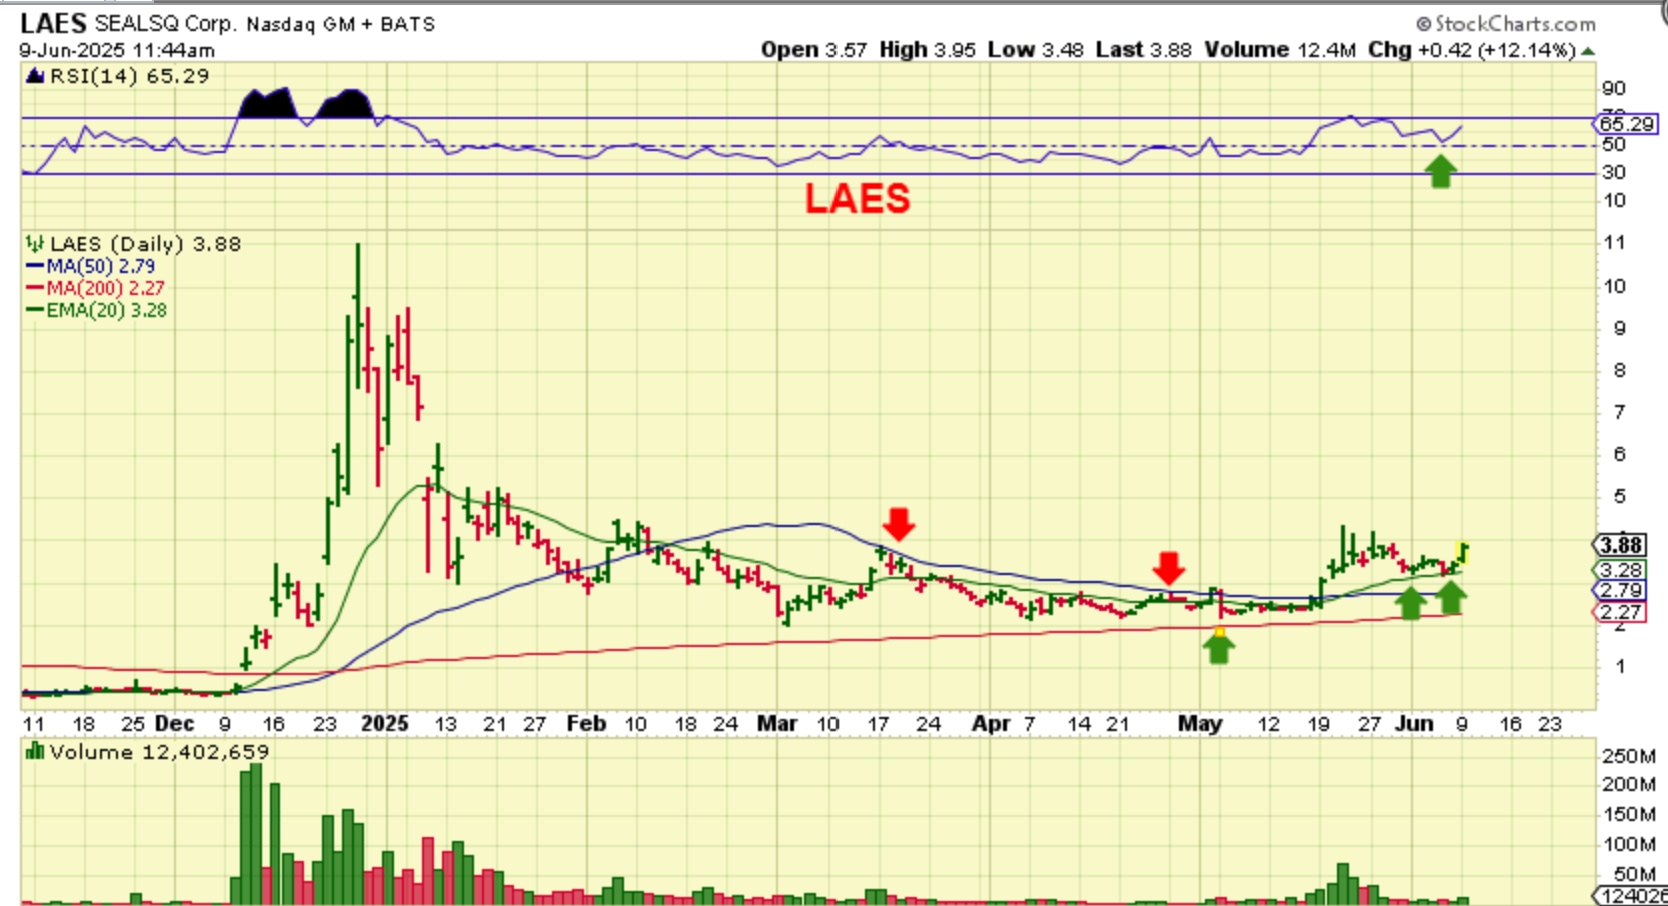Click the RSI indicator icon beside RSI(14)
The height and width of the screenshot is (906, 1668).
35,76
